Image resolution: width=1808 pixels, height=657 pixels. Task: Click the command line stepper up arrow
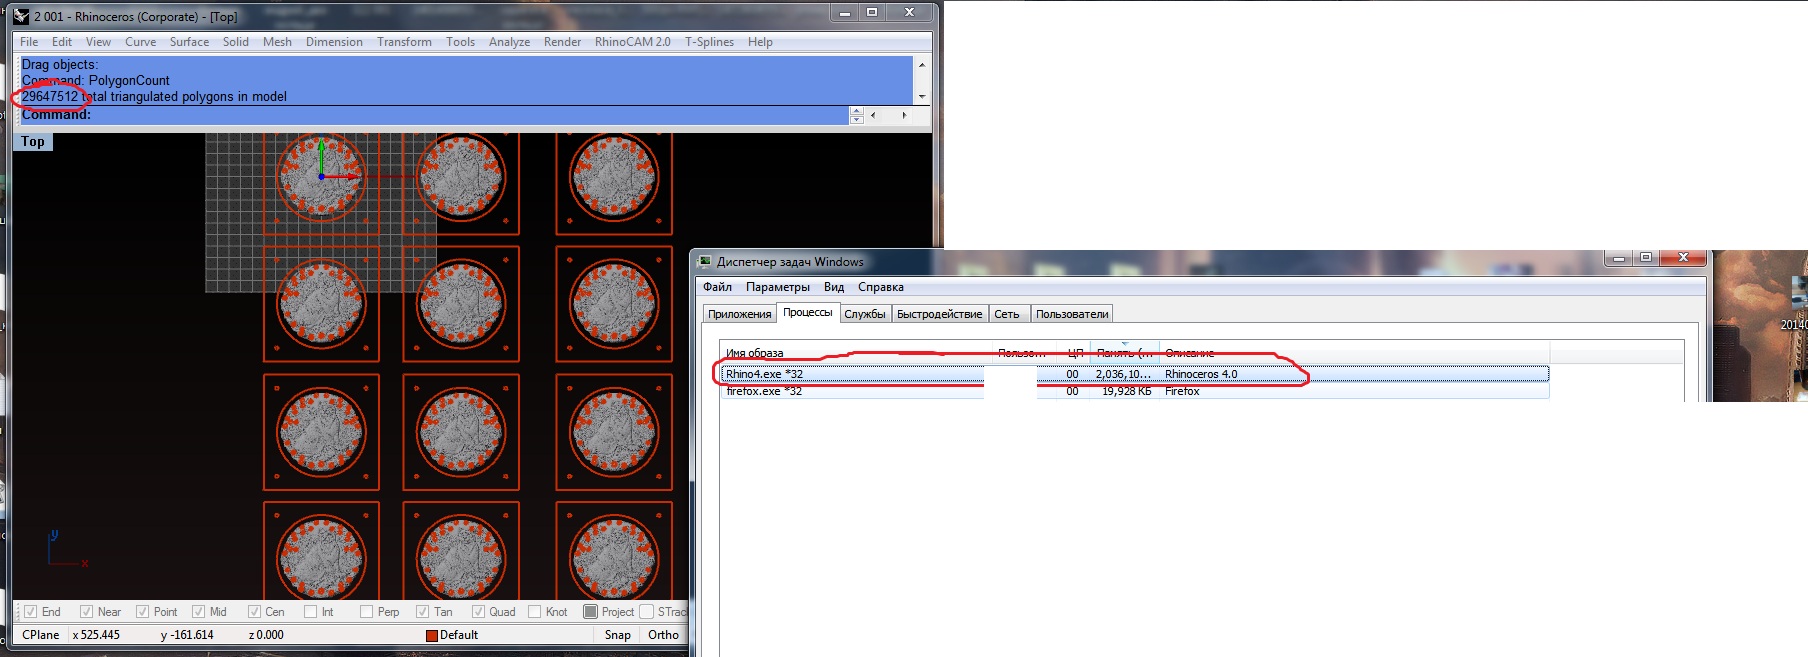click(856, 110)
